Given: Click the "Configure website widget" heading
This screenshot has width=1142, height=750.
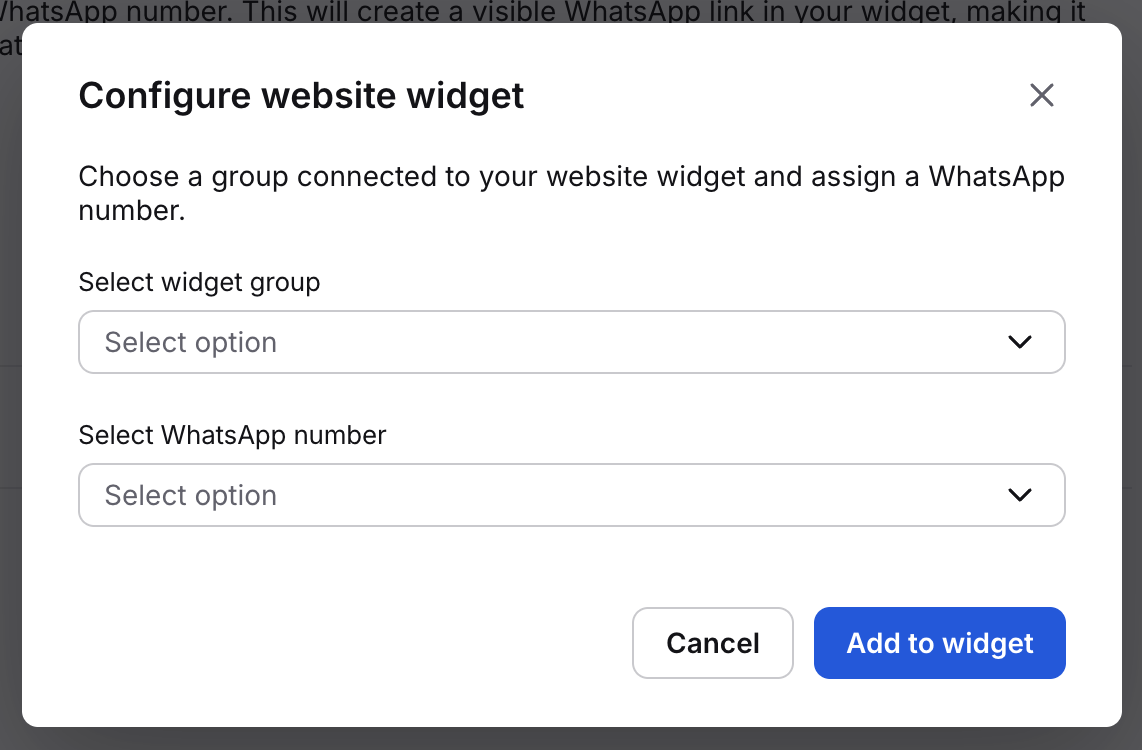Looking at the screenshot, I should click(x=301, y=96).
